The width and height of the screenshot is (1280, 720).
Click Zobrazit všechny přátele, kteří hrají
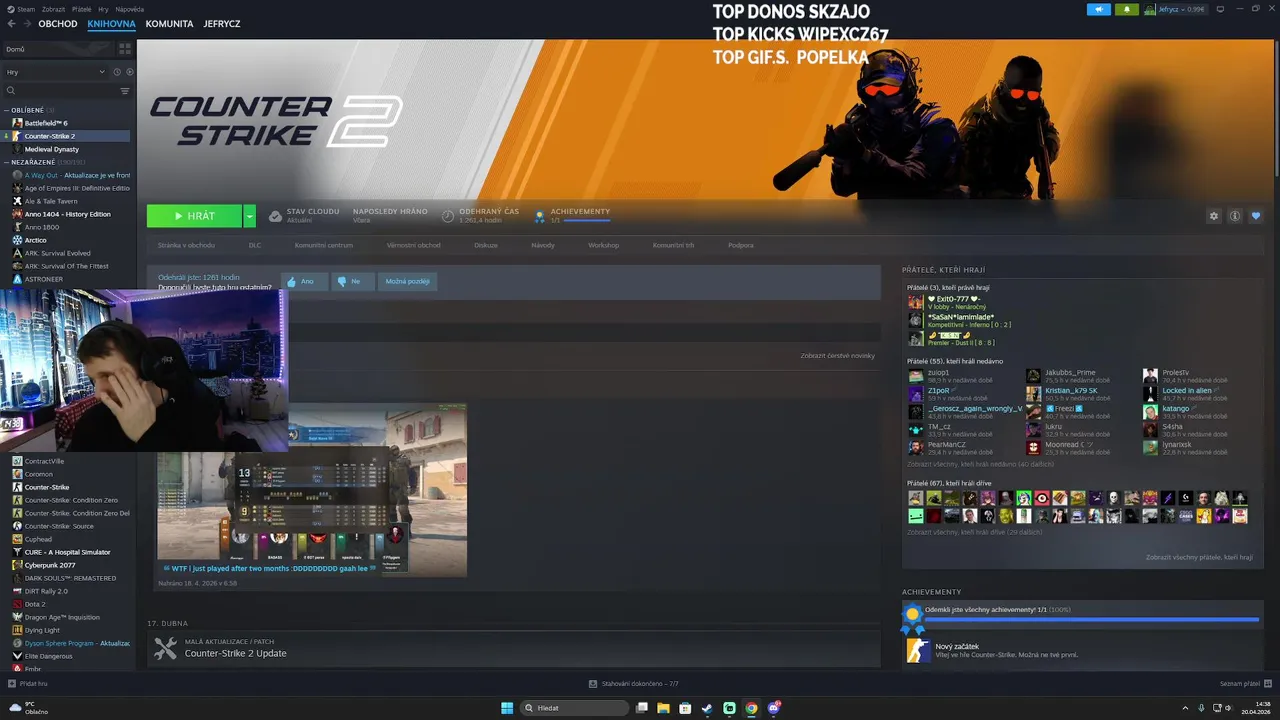[x=1199, y=557]
